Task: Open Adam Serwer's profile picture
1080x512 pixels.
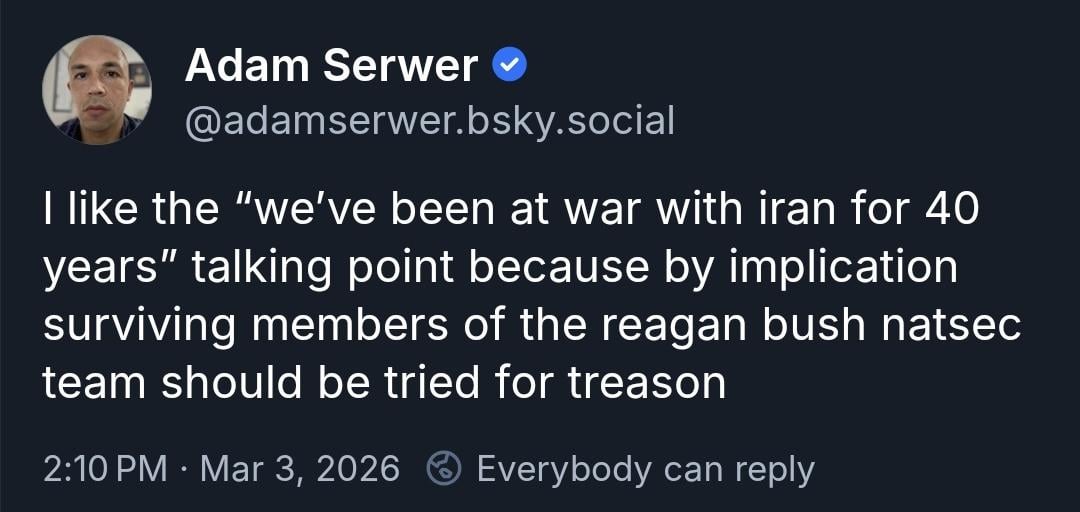Action: point(97,90)
